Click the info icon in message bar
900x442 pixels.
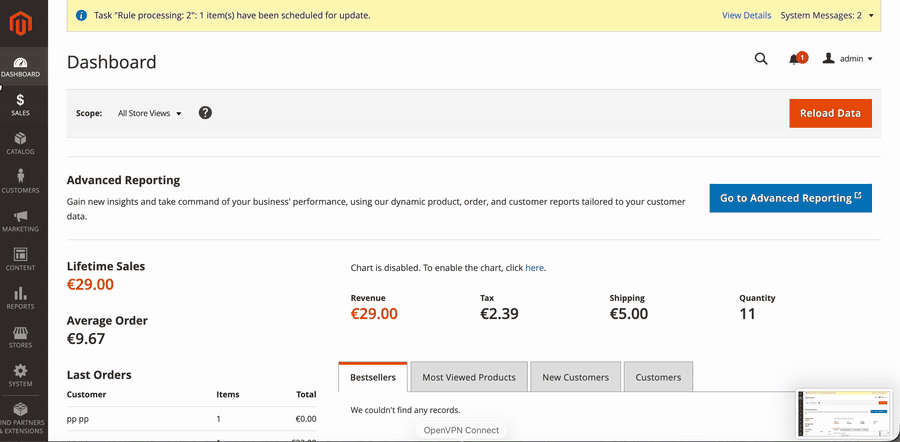point(82,15)
